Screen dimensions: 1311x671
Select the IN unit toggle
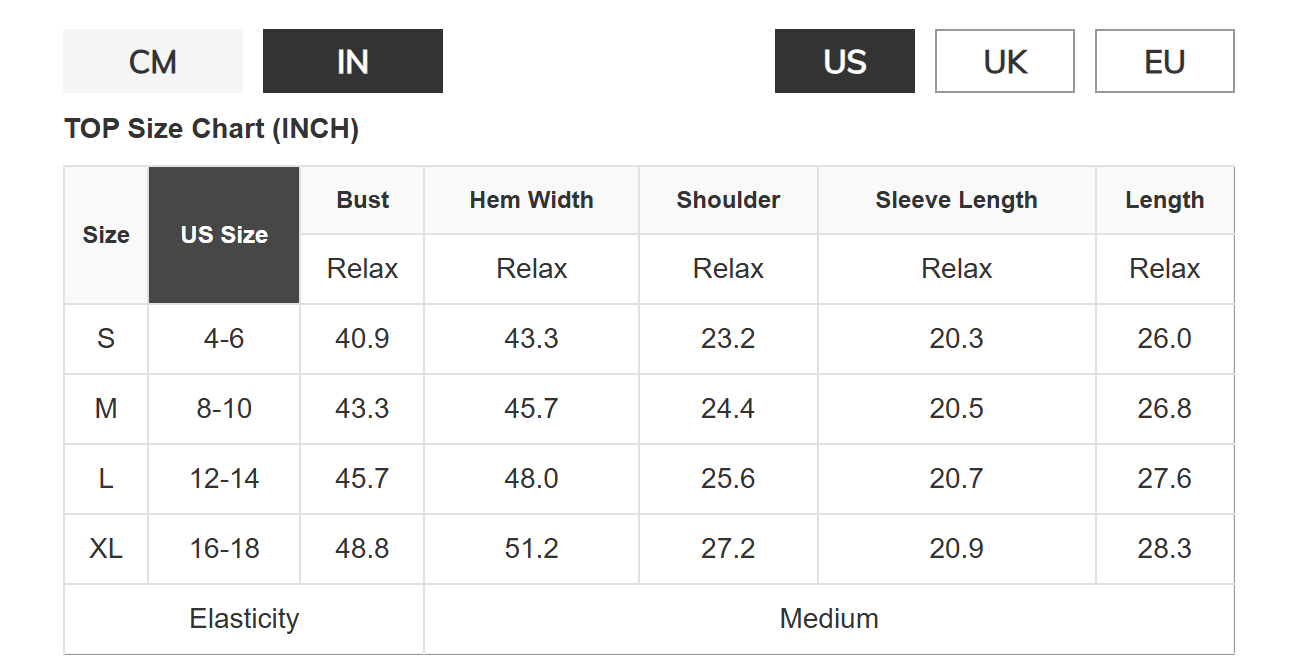tap(353, 61)
